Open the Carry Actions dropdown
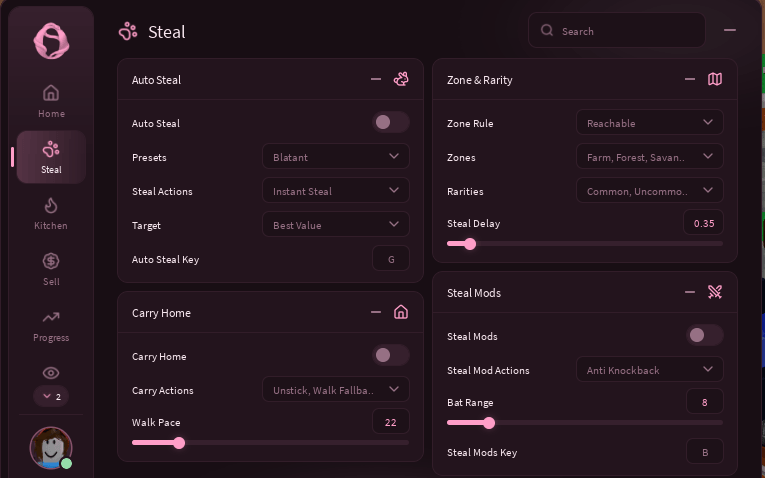765x478 pixels. tap(336, 389)
